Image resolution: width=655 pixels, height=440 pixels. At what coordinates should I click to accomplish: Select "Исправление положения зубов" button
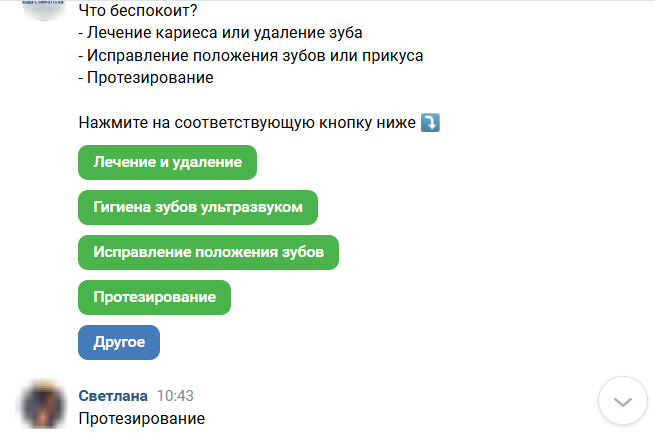tap(208, 252)
